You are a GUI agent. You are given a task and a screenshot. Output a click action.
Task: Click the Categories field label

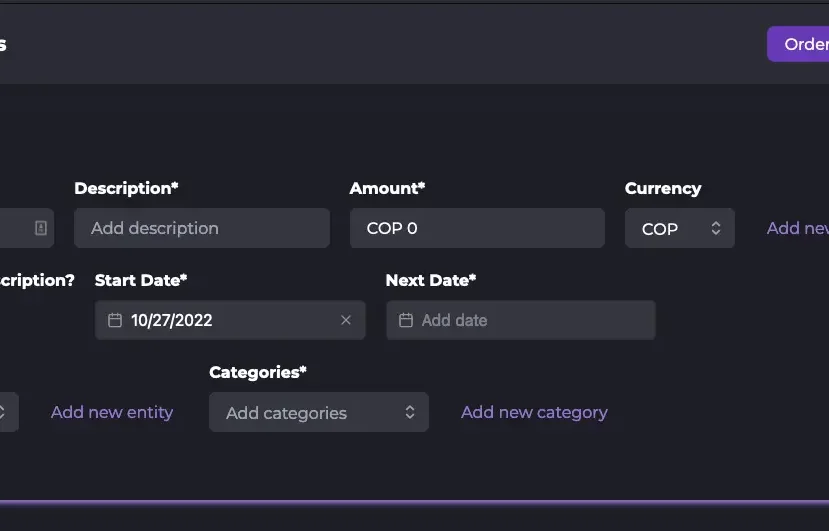tap(257, 372)
